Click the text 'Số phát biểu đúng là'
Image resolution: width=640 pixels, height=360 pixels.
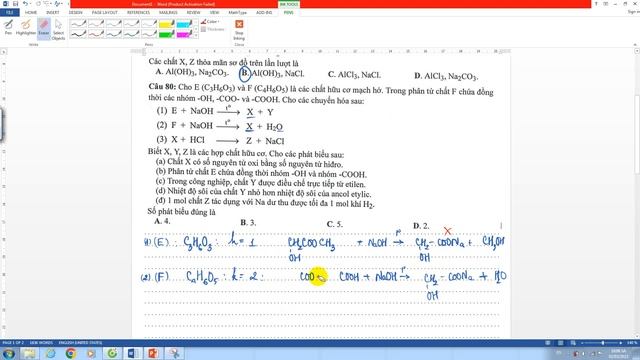coord(182,212)
